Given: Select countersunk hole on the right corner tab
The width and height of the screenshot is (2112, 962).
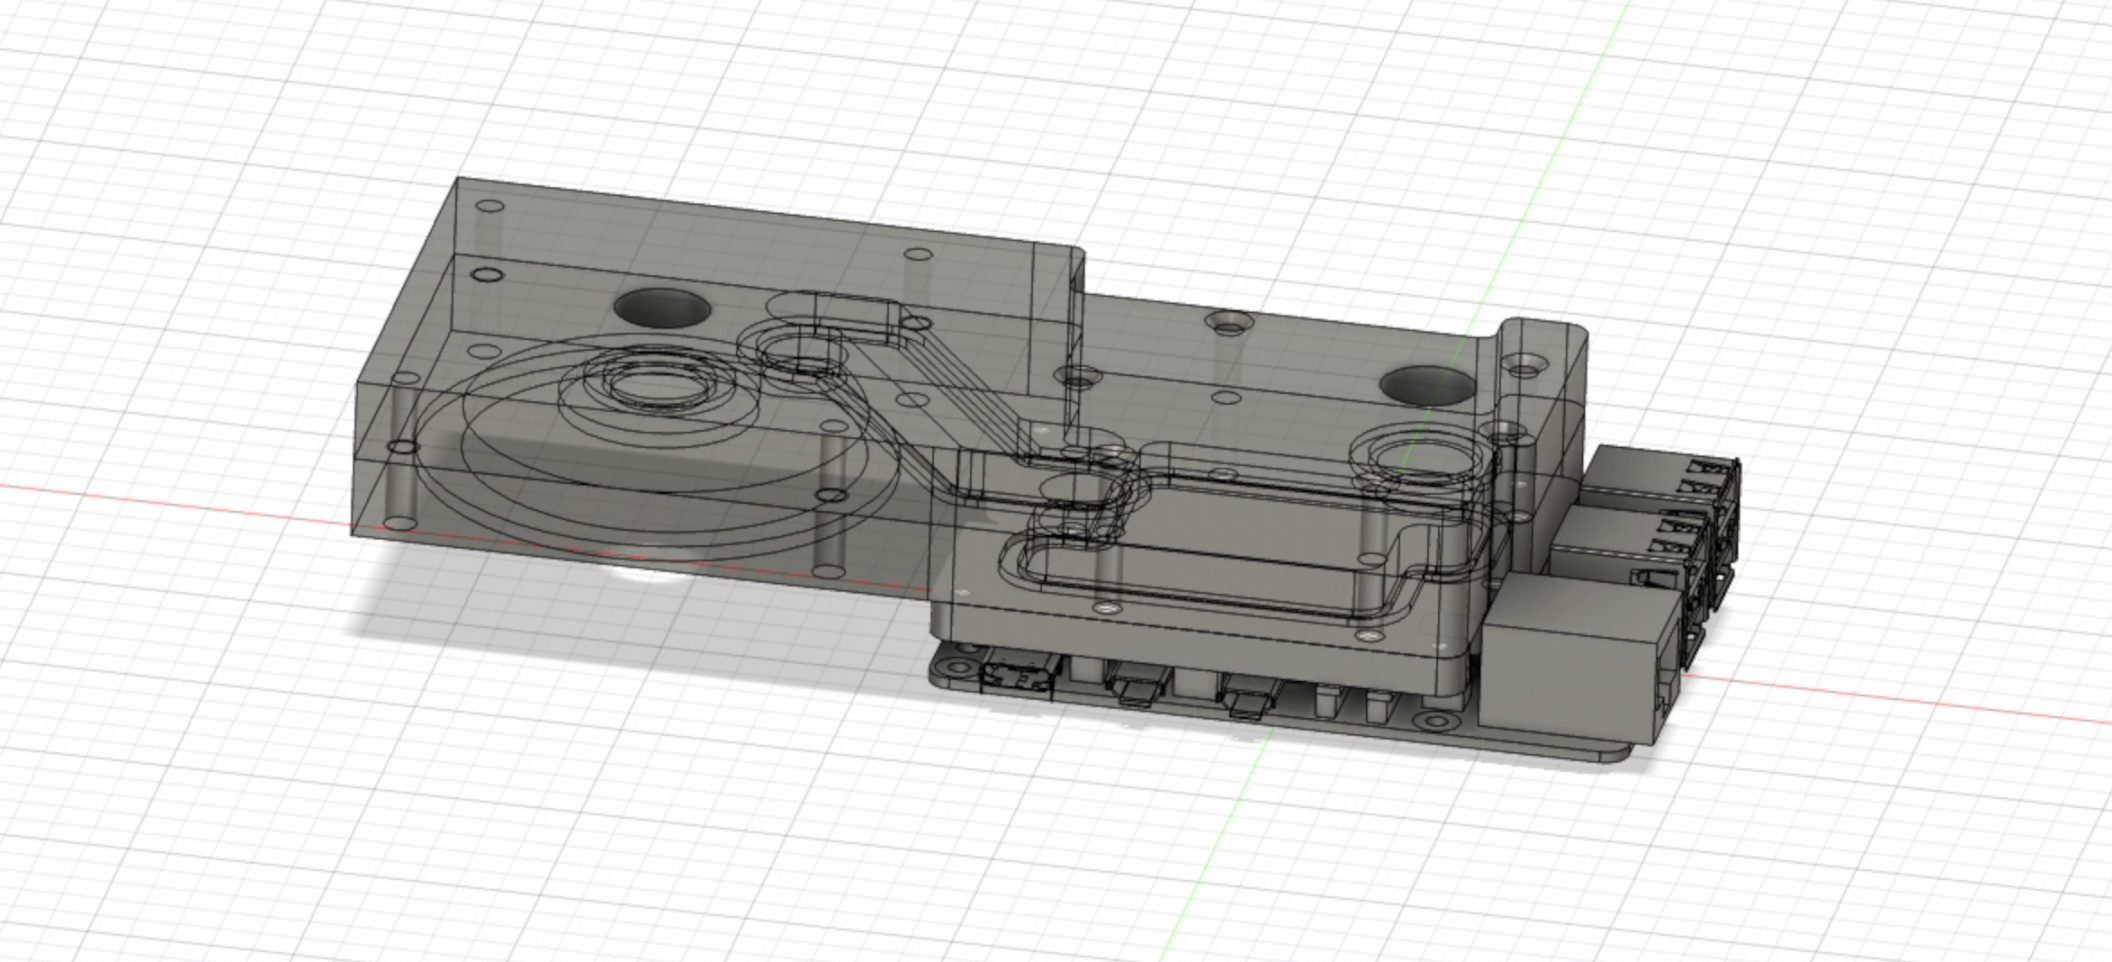Looking at the screenshot, I should tap(1525, 361).
